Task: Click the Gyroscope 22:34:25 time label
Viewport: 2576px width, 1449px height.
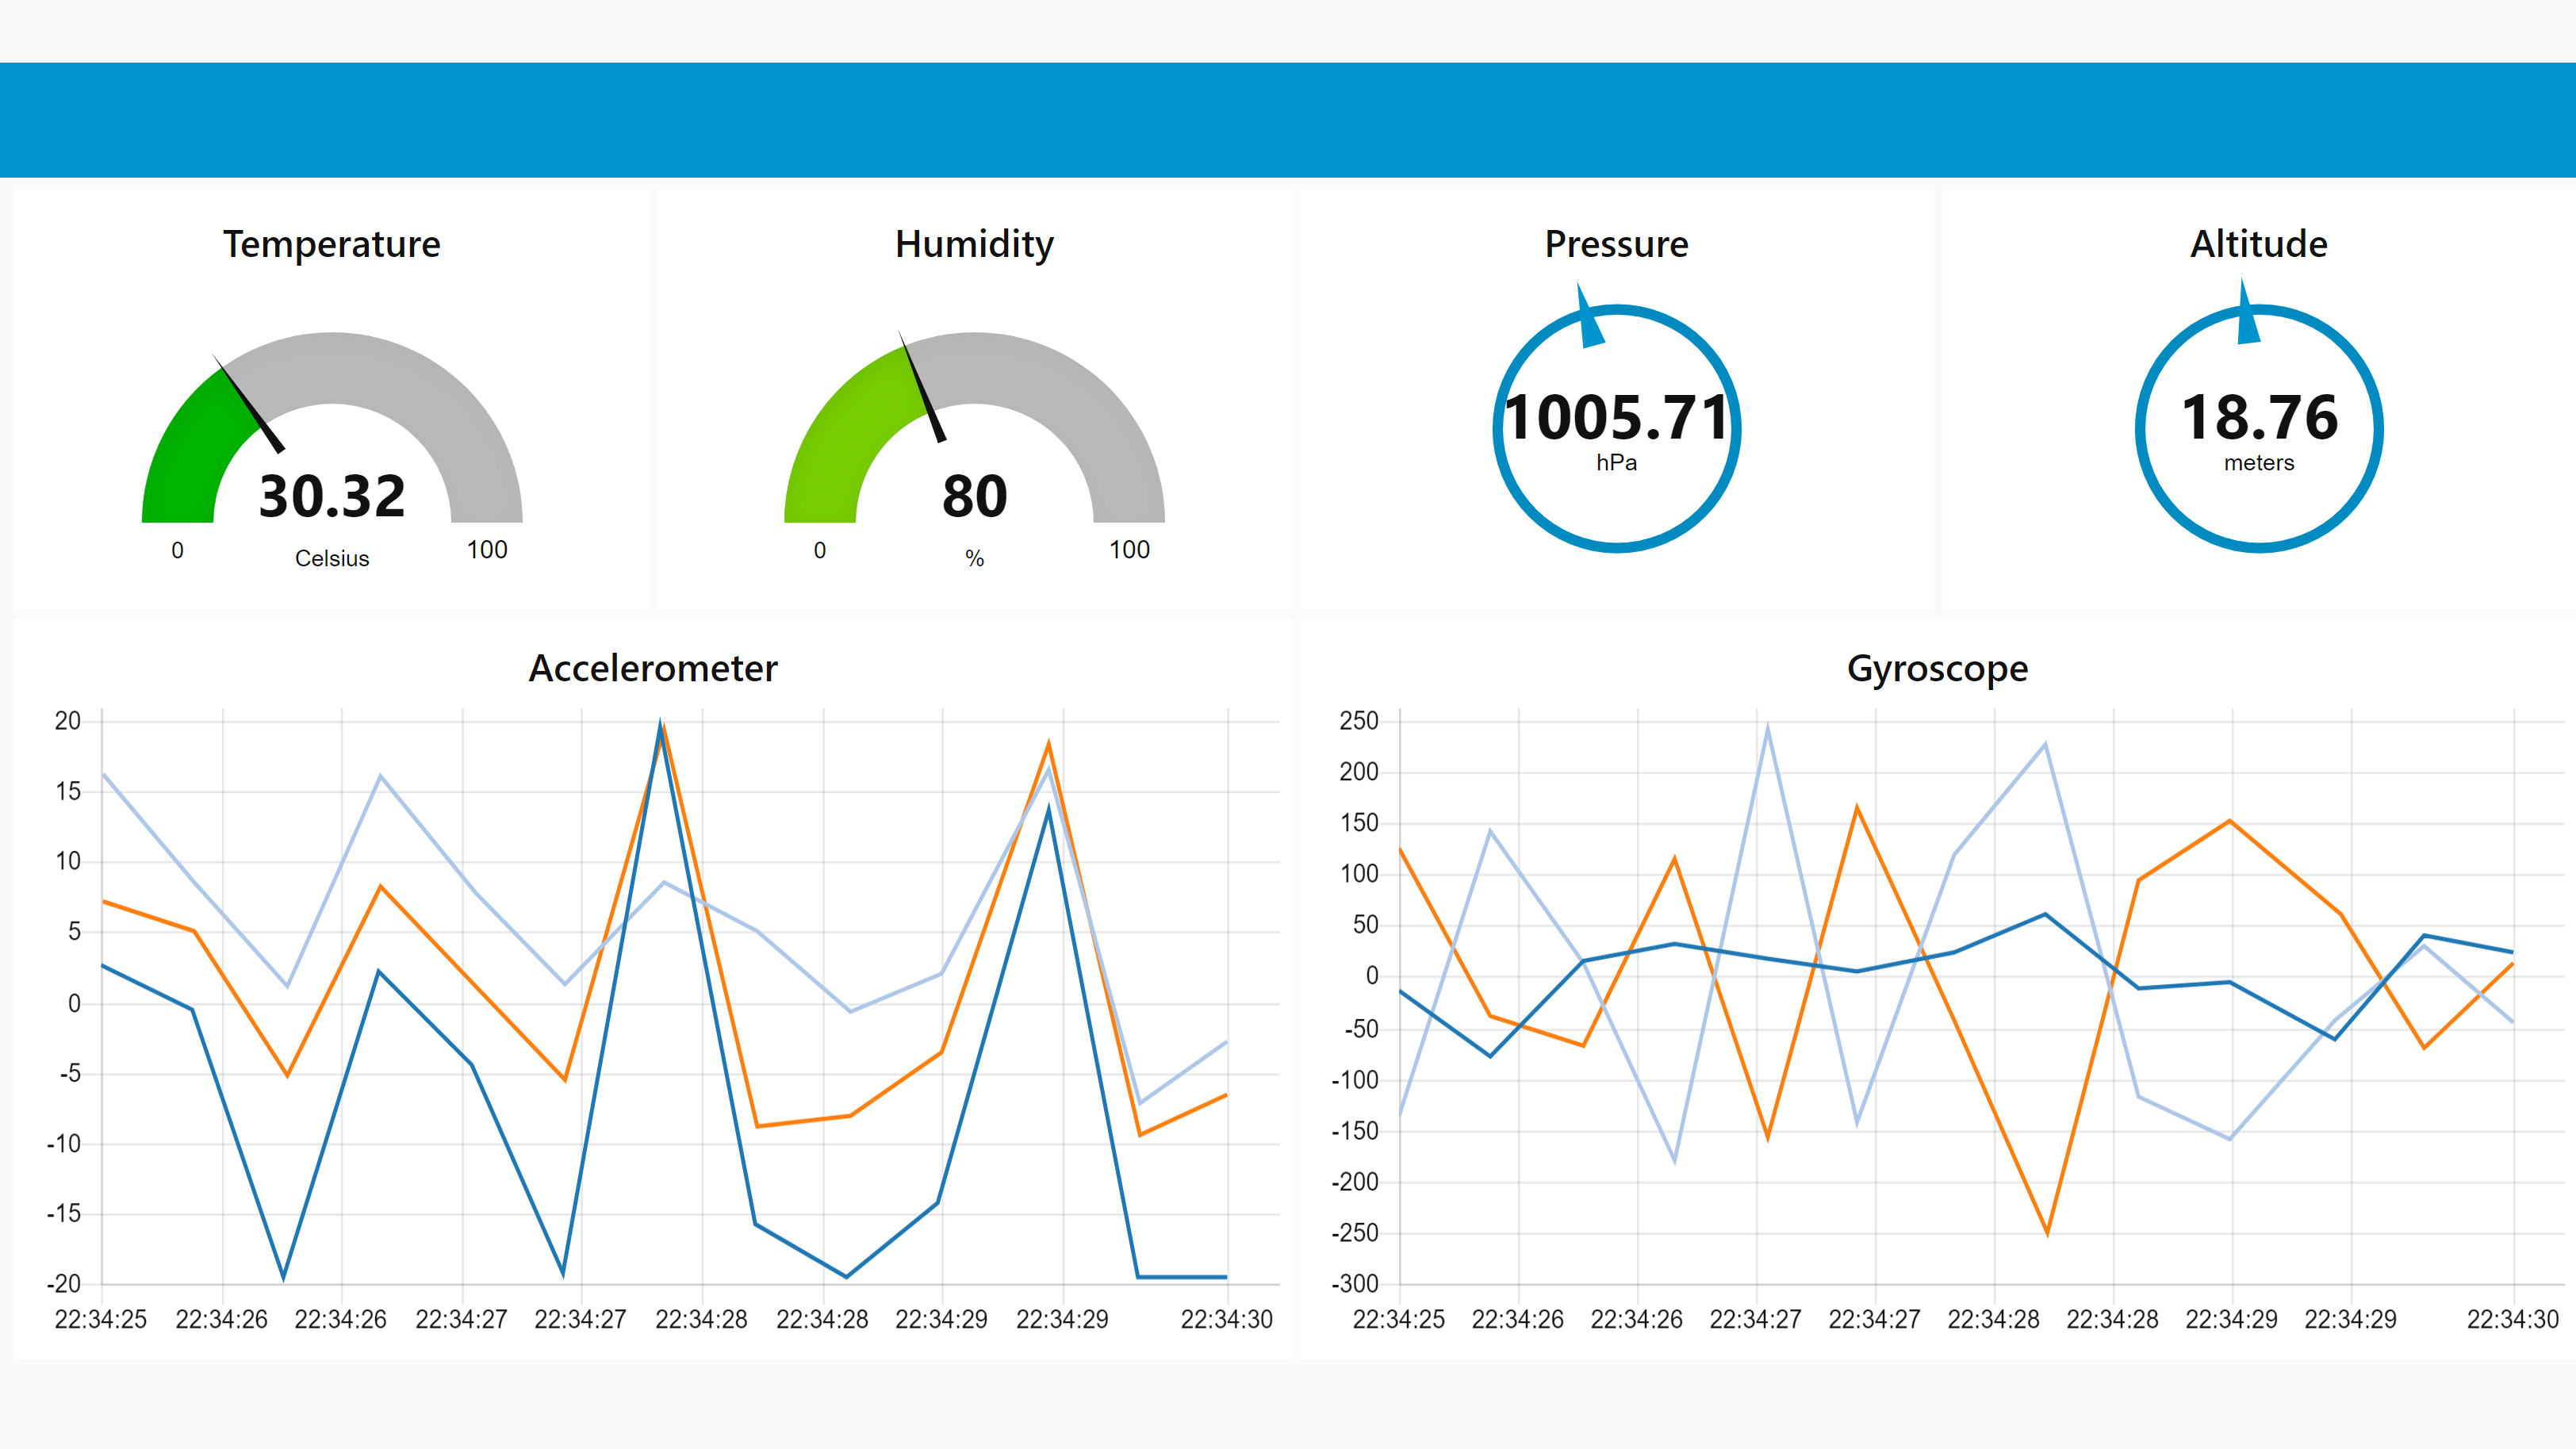Action: click(x=1398, y=1319)
